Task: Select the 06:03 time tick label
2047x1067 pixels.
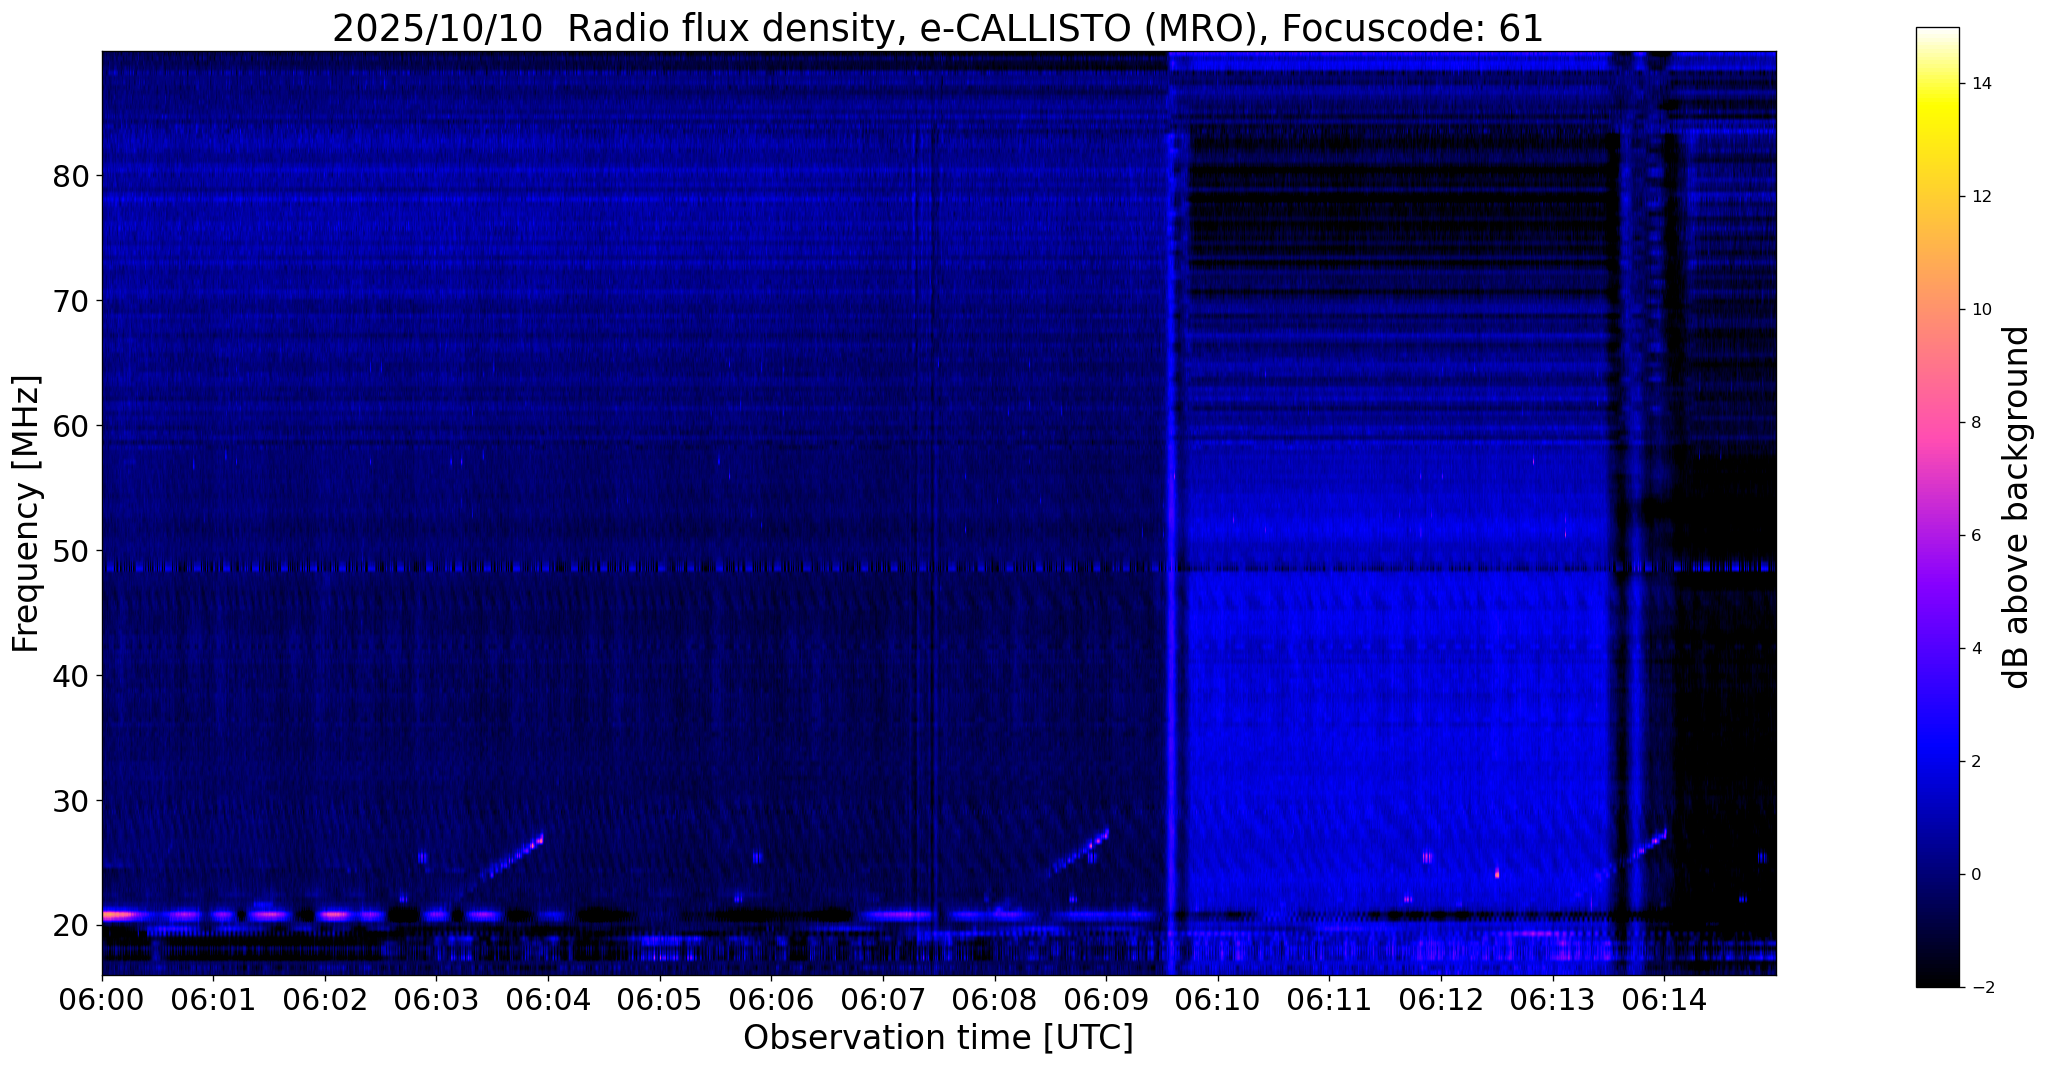Action: tap(436, 1000)
